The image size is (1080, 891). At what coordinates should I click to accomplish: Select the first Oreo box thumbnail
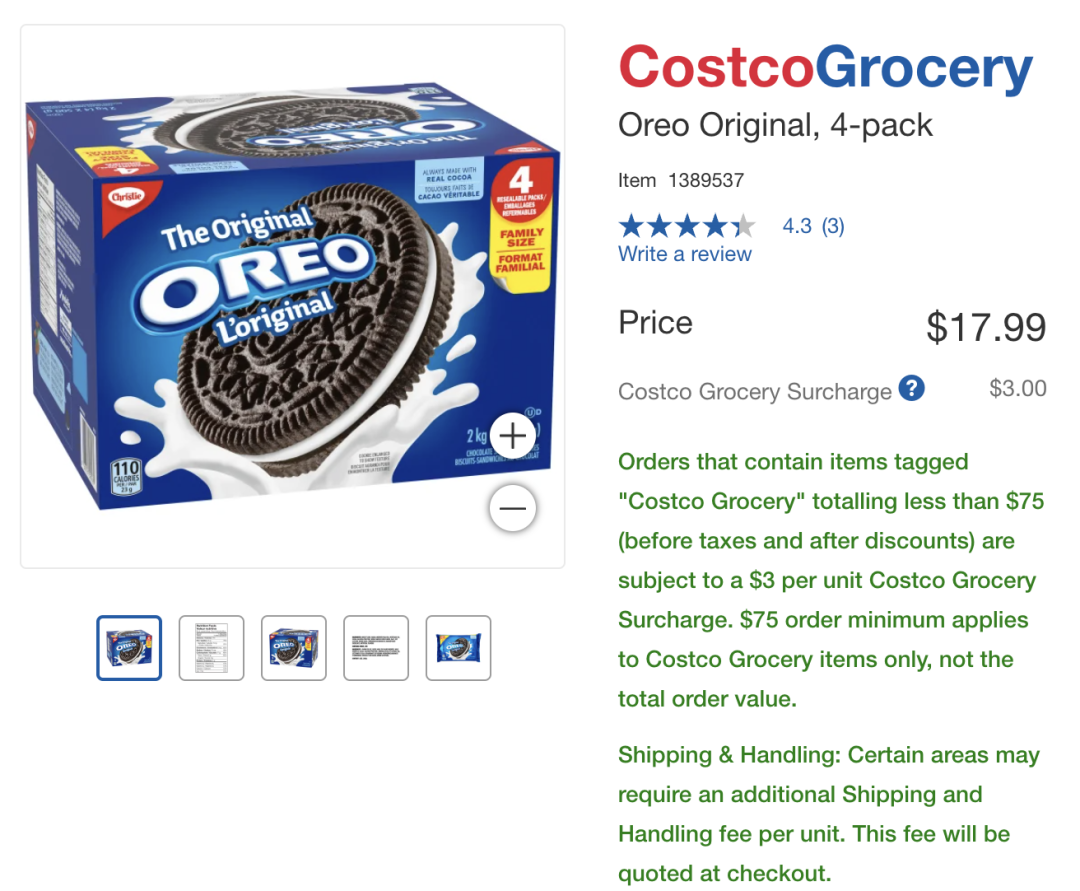(x=129, y=648)
